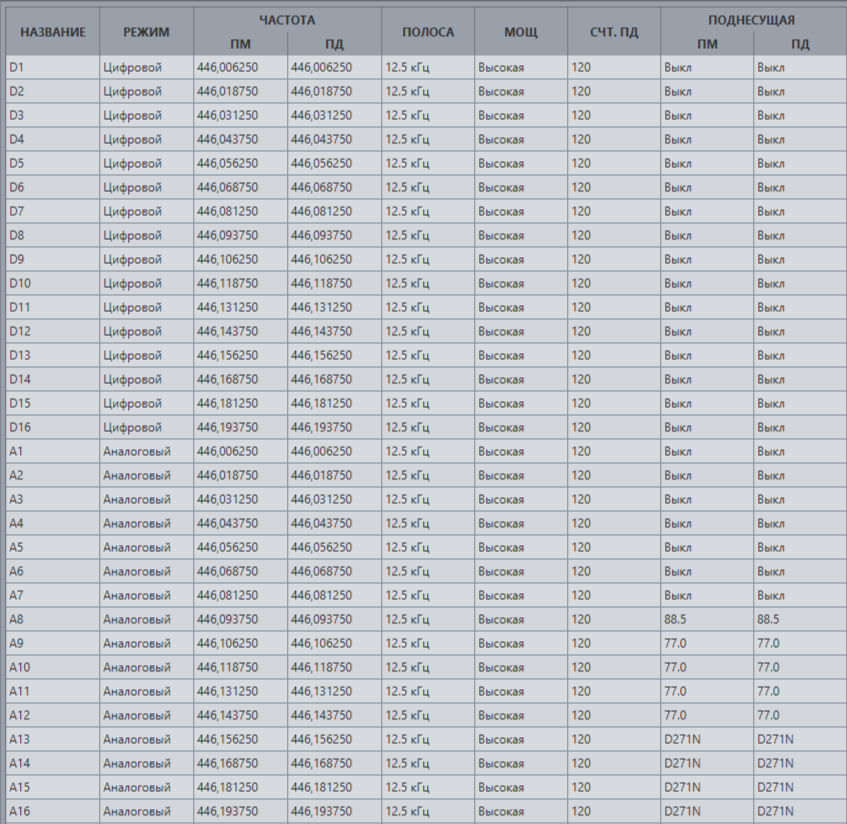Click the СЧТ. ПД value for channel D16
847x824 pixels.
pyautogui.click(x=614, y=427)
